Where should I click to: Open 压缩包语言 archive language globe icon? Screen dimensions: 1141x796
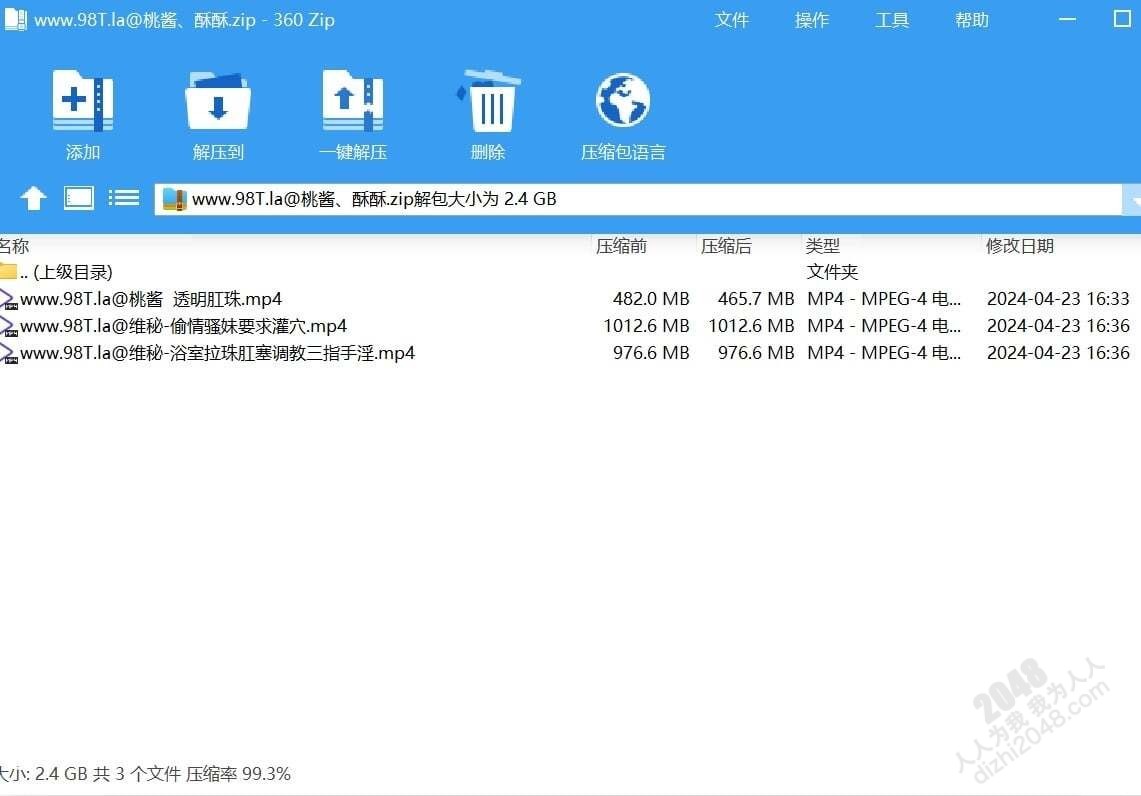tap(623, 101)
